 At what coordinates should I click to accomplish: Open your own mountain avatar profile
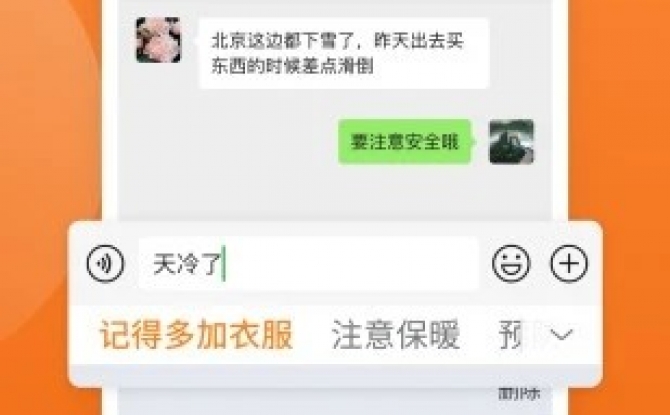(x=511, y=142)
